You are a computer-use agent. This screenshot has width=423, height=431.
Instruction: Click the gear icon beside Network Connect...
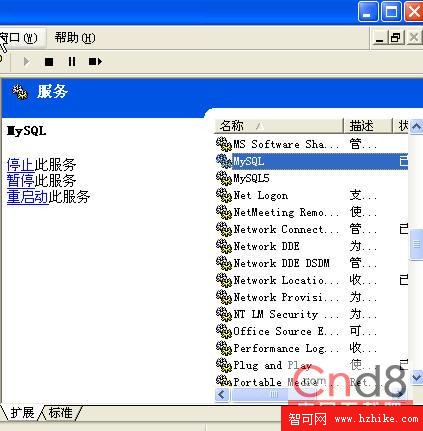click(x=224, y=229)
